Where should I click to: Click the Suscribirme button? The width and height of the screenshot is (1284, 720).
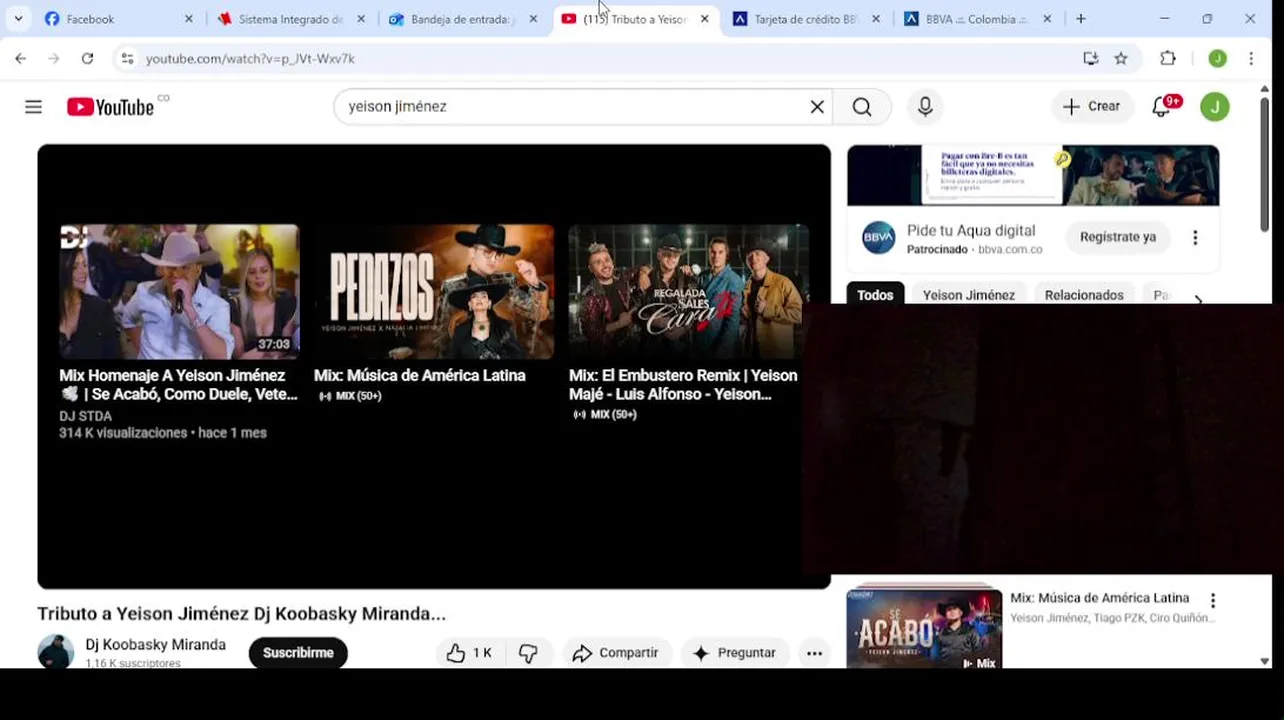click(298, 653)
